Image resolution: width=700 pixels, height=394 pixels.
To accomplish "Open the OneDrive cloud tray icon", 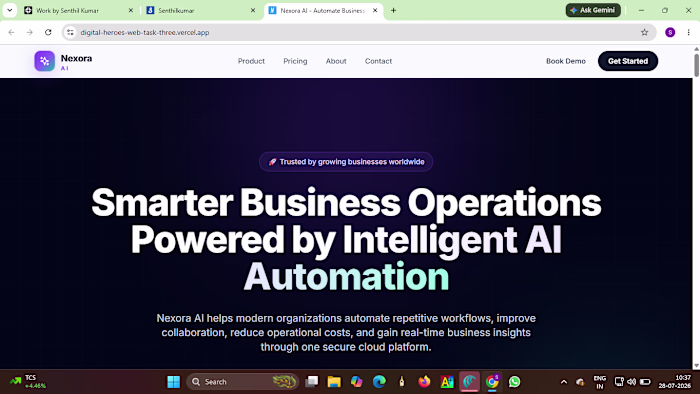I will coord(580,382).
